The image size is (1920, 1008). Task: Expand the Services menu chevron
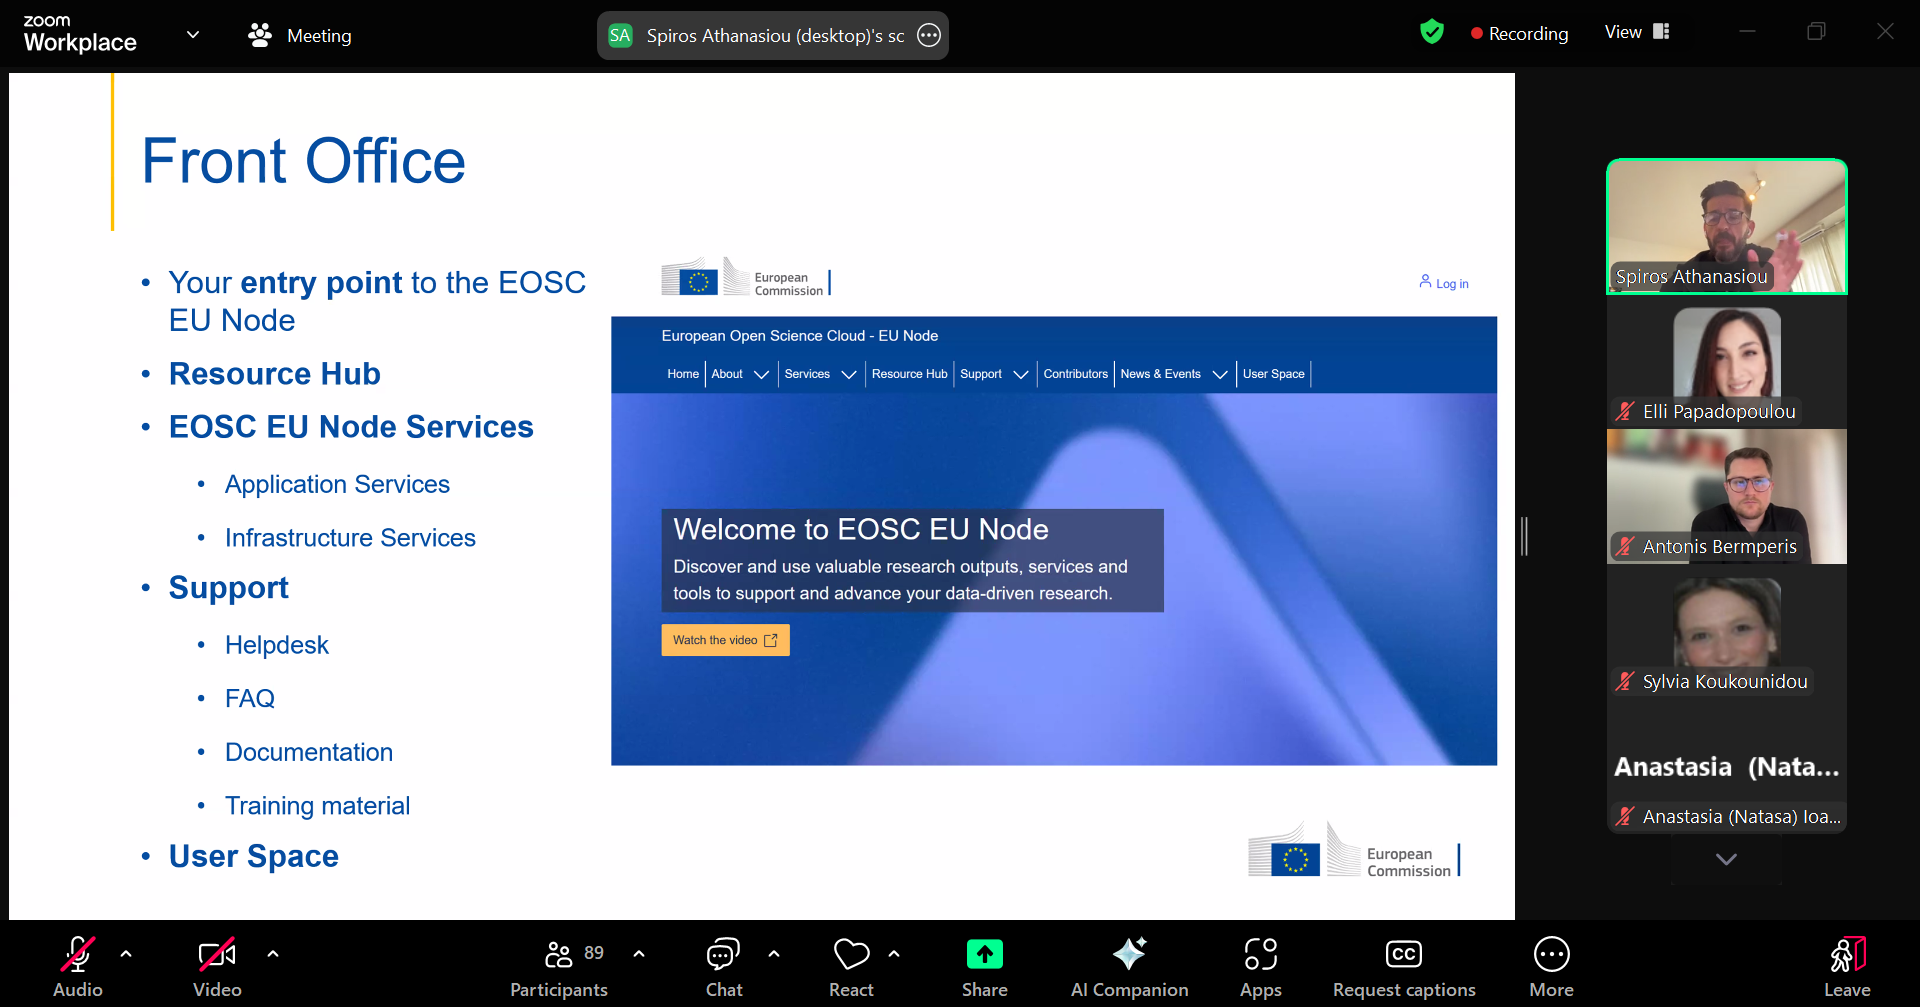pos(849,374)
